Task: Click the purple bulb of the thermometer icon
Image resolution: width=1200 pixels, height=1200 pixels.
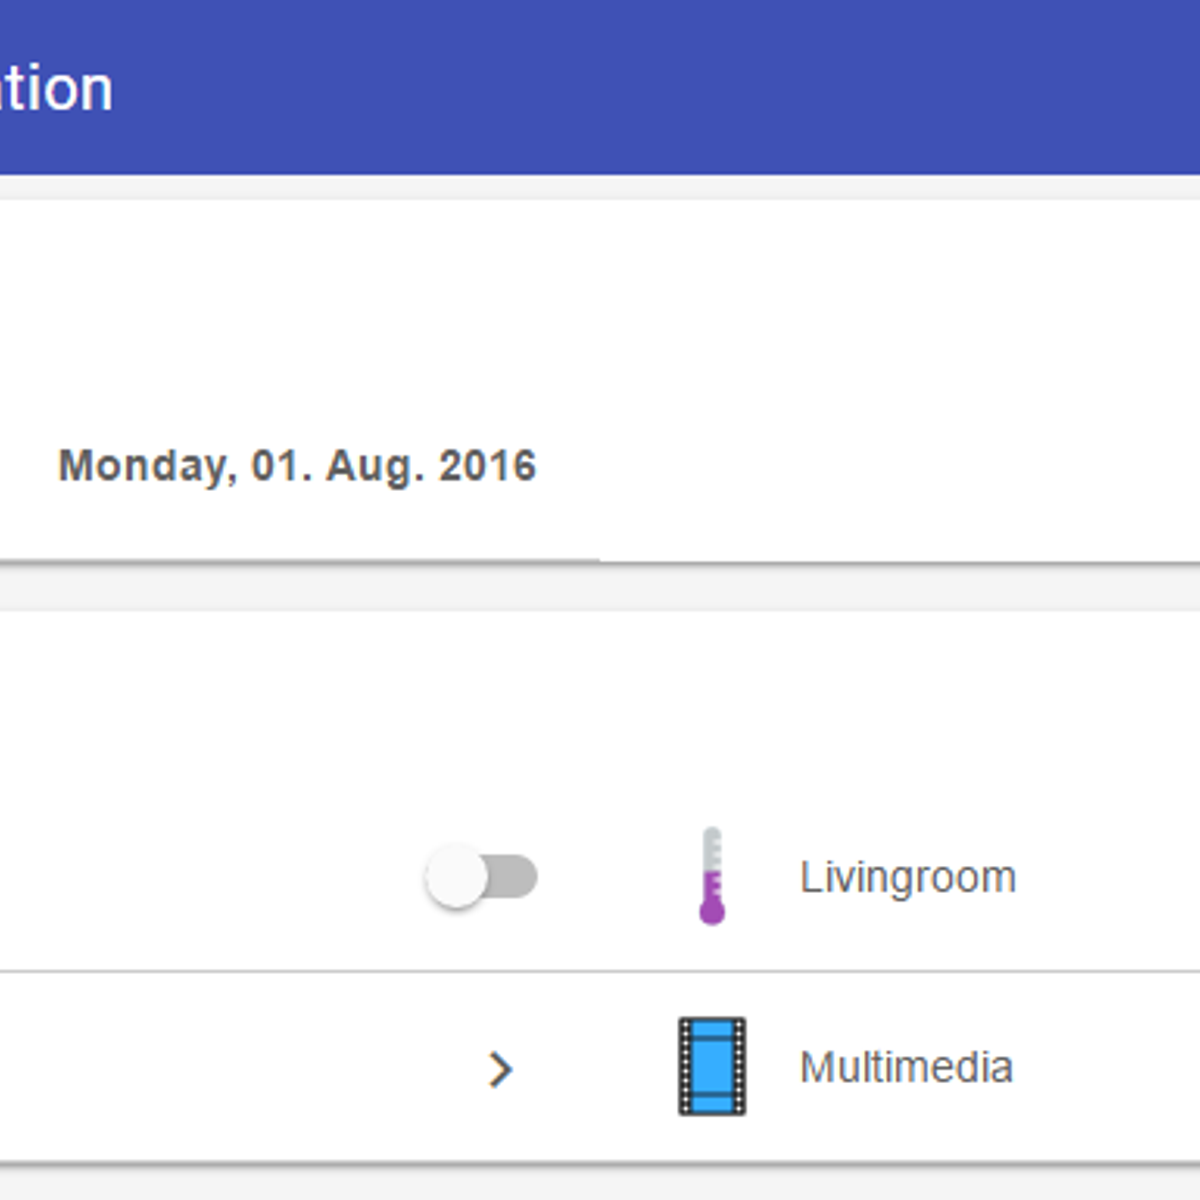Action: pos(712,910)
